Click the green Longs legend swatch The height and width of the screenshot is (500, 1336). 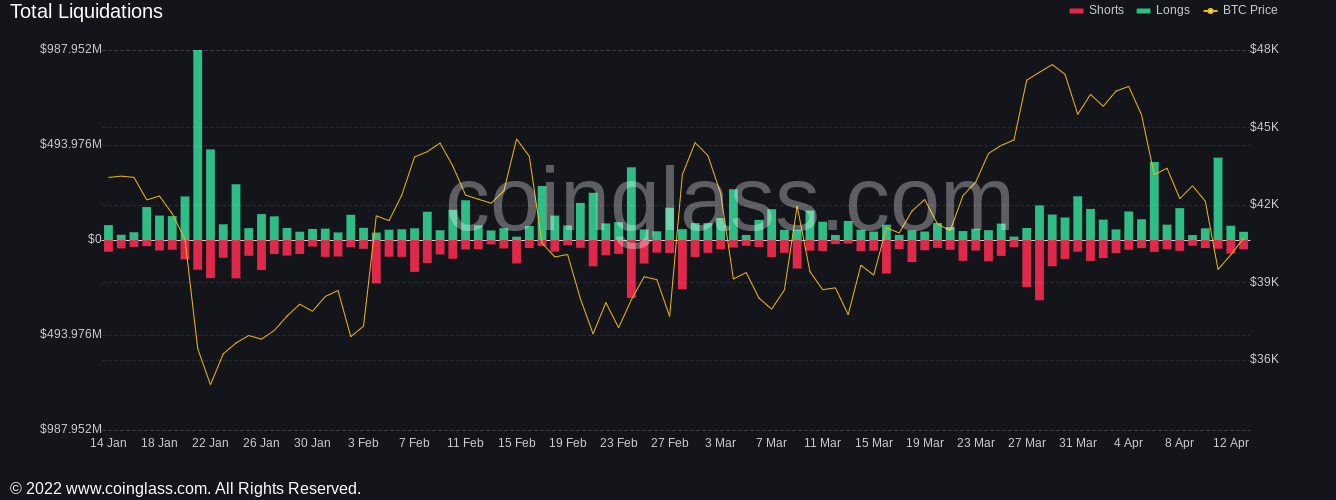(x=1143, y=11)
